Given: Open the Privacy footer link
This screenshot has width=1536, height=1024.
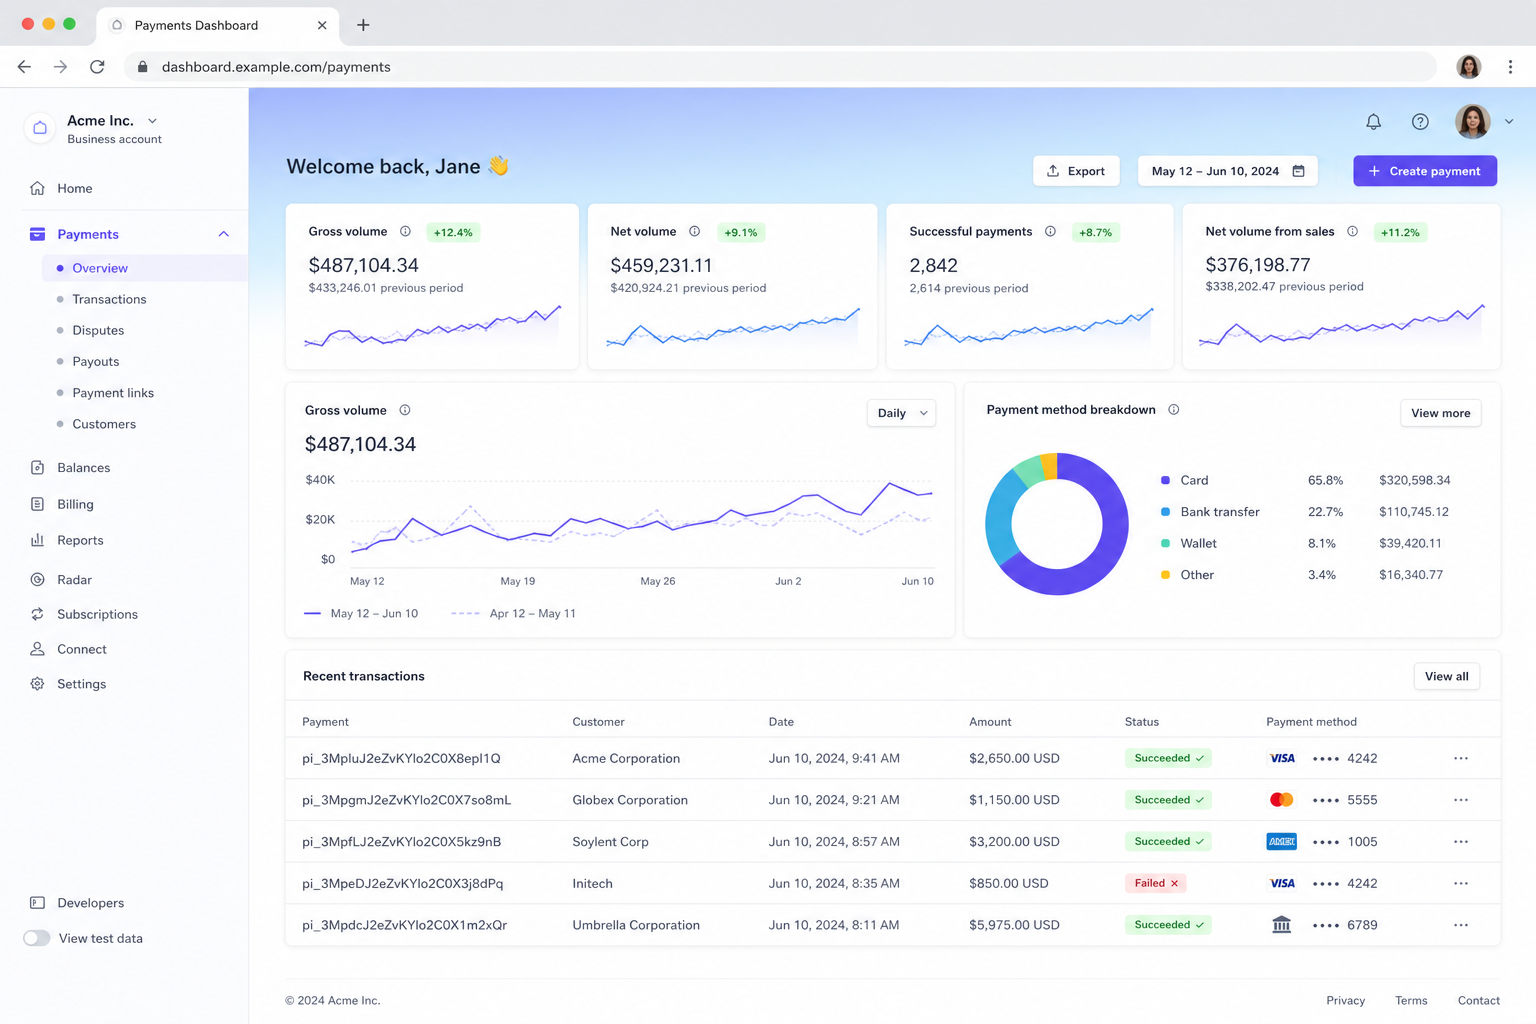Looking at the screenshot, I should pos(1345,1000).
